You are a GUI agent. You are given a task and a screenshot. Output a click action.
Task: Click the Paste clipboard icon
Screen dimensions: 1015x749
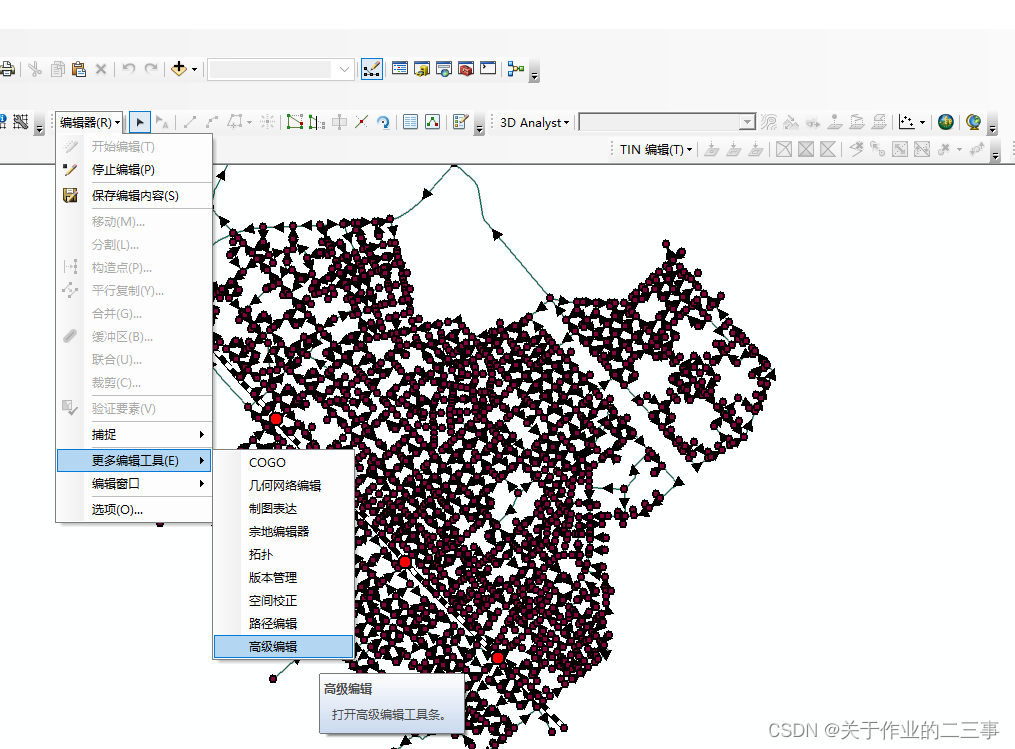pos(79,69)
